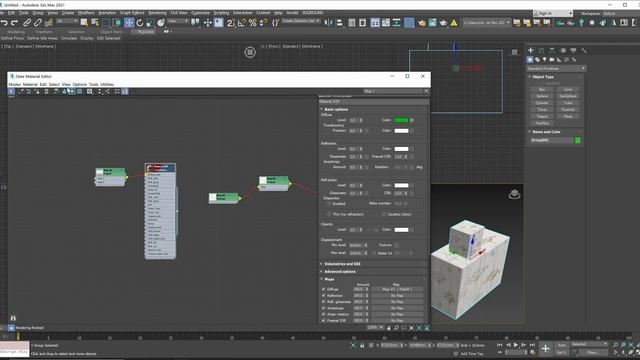
Task: Open the Rendering menu
Action: point(157,13)
